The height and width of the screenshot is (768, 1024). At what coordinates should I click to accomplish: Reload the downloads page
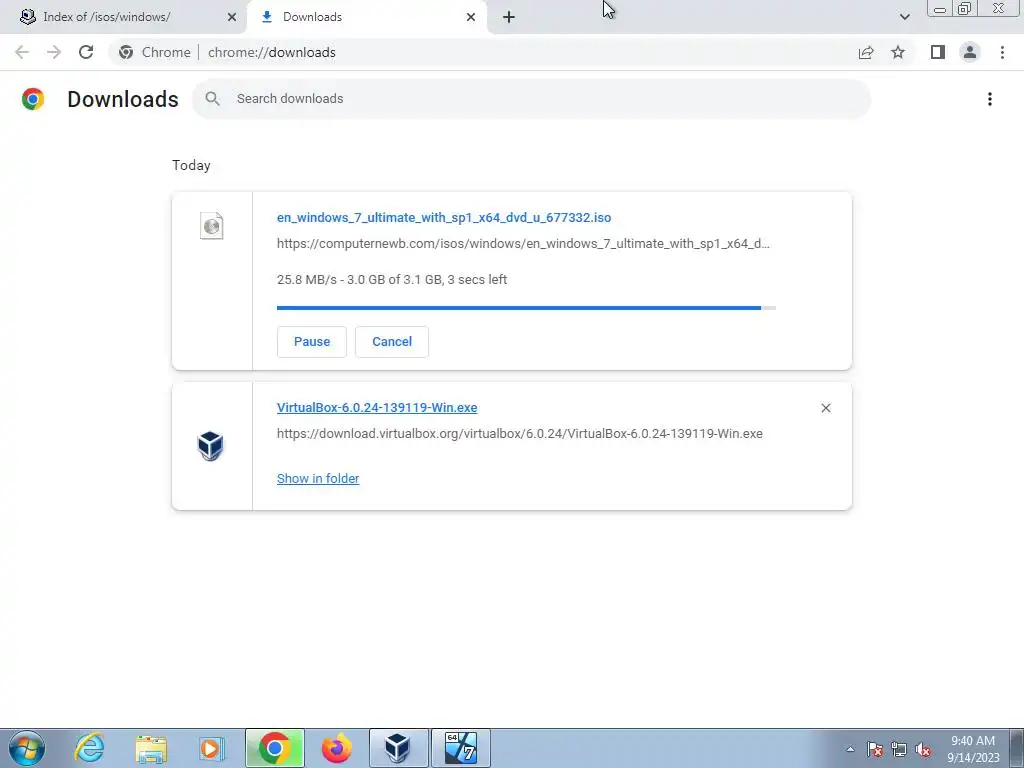[x=86, y=52]
